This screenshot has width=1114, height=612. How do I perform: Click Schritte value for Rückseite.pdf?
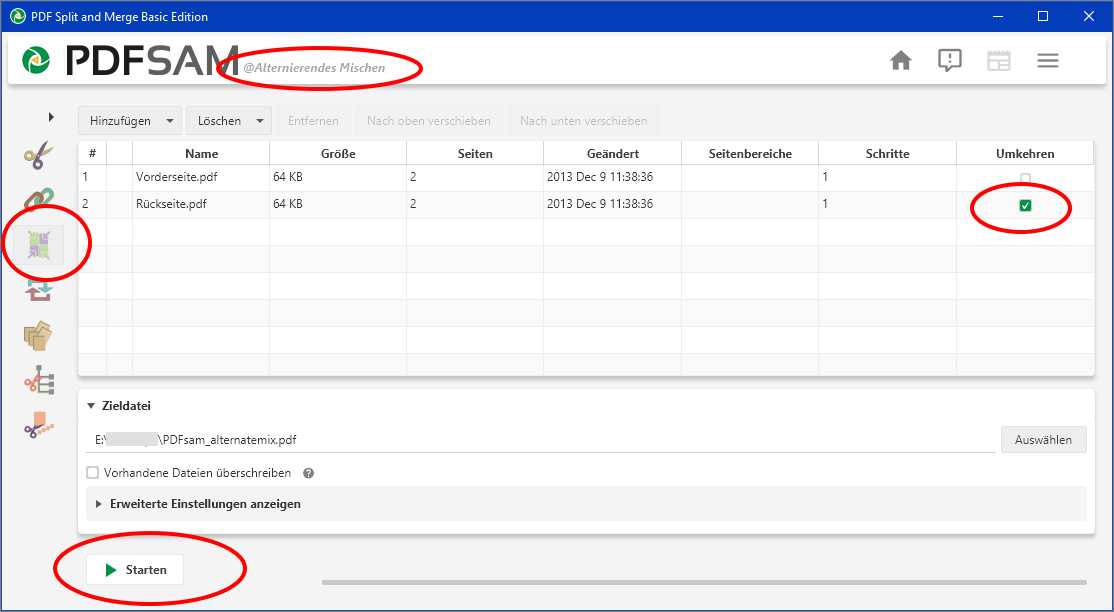(x=887, y=205)
